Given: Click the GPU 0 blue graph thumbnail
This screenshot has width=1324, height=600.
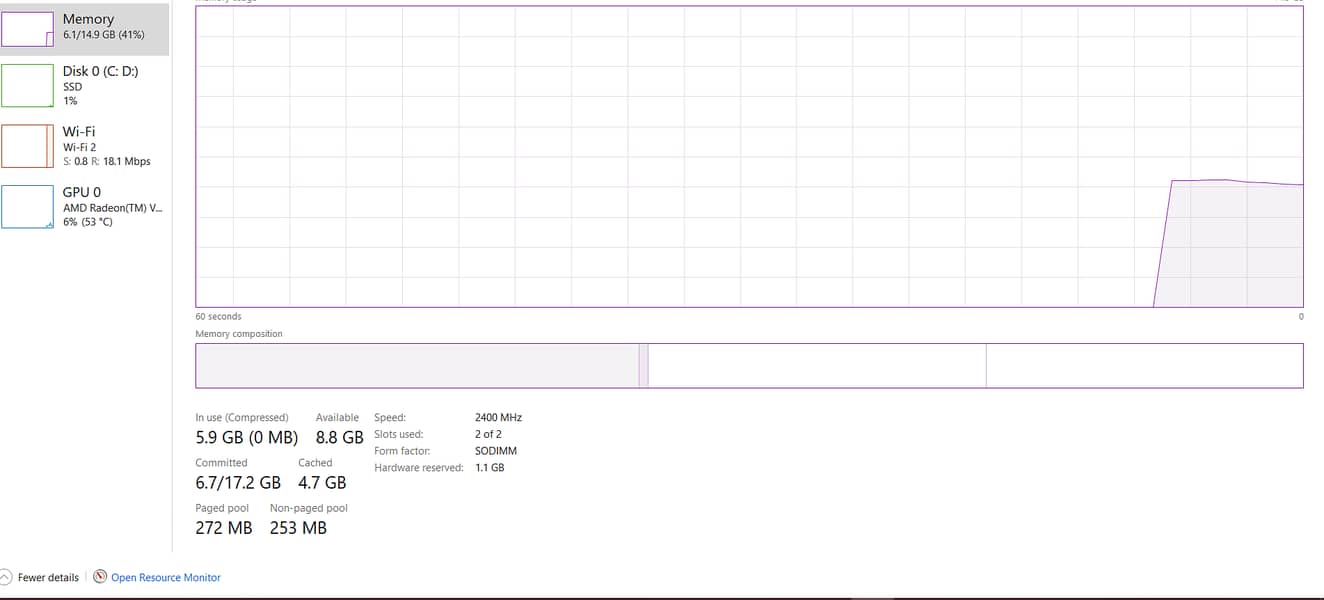Looking at the screenshot, I should point(27,206).
